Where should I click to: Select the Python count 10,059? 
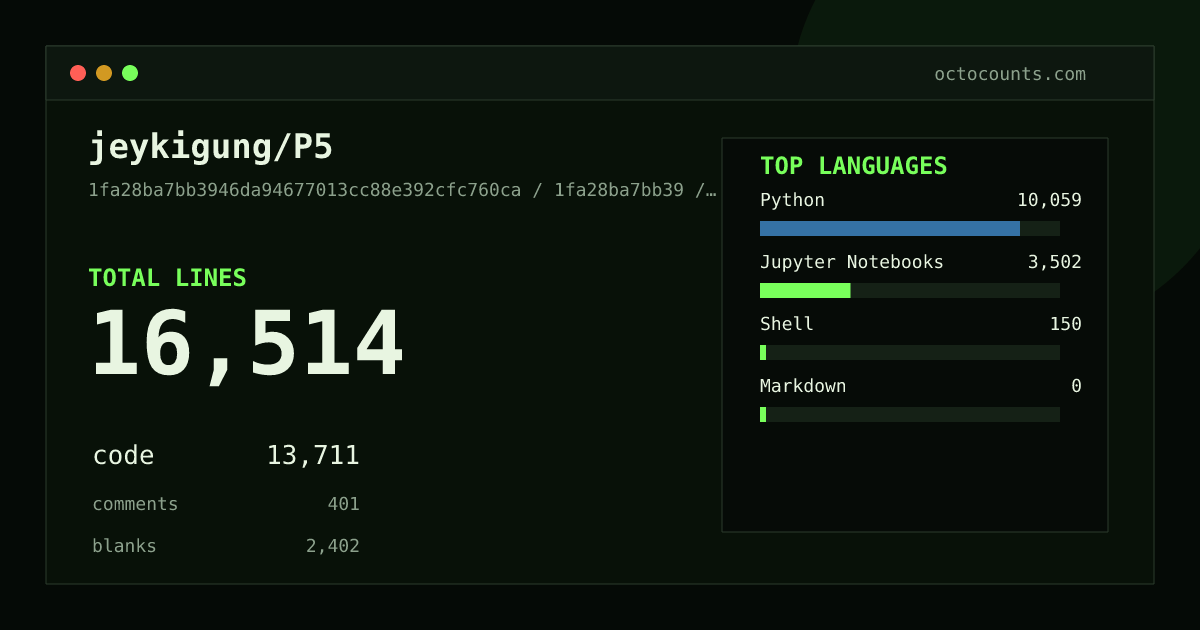click(x=1049, y=200)
